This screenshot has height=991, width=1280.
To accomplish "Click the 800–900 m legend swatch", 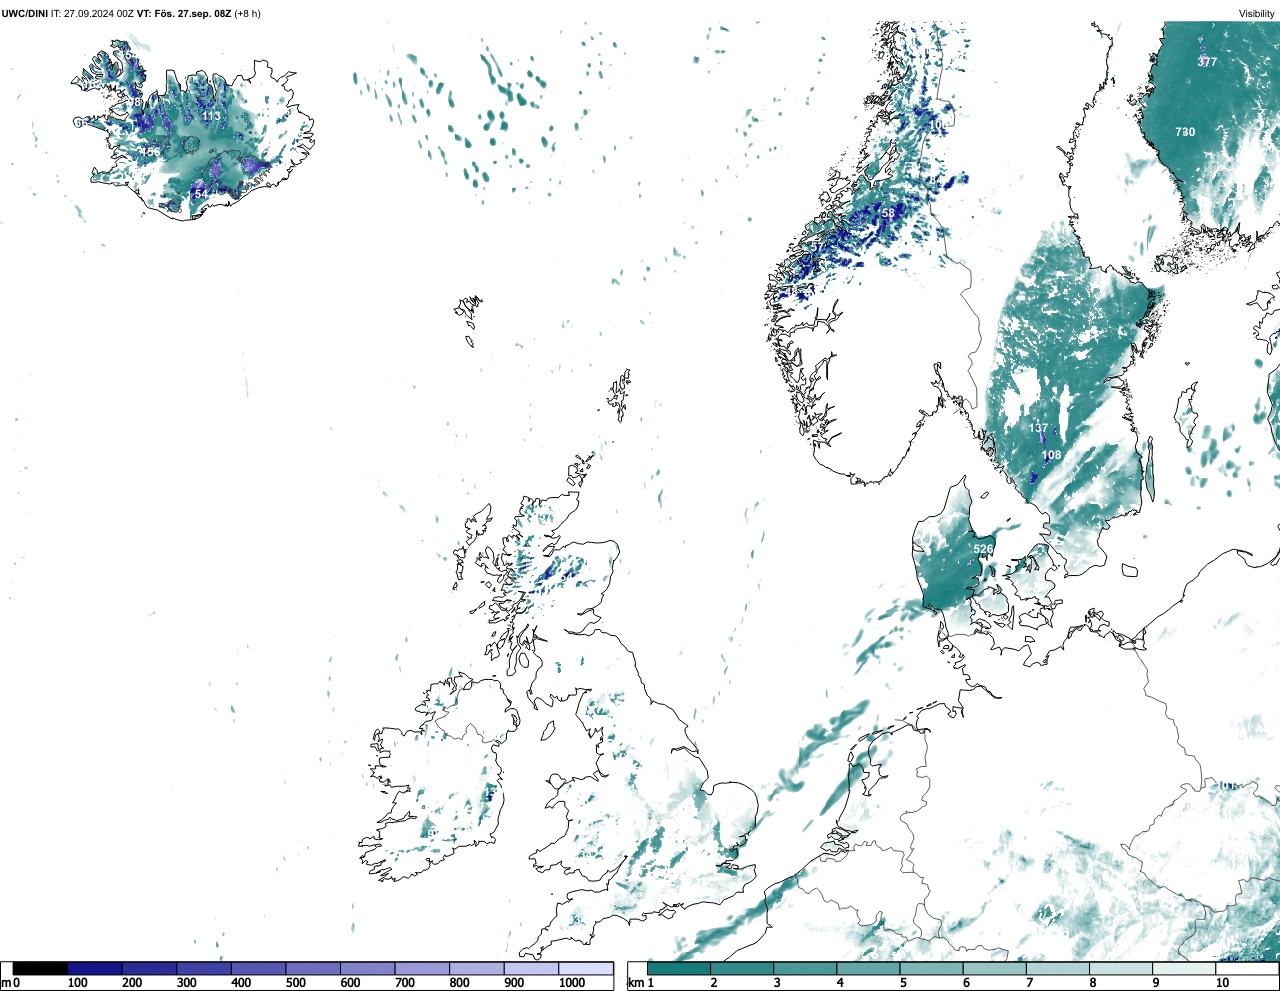I will tap(477, 968).
